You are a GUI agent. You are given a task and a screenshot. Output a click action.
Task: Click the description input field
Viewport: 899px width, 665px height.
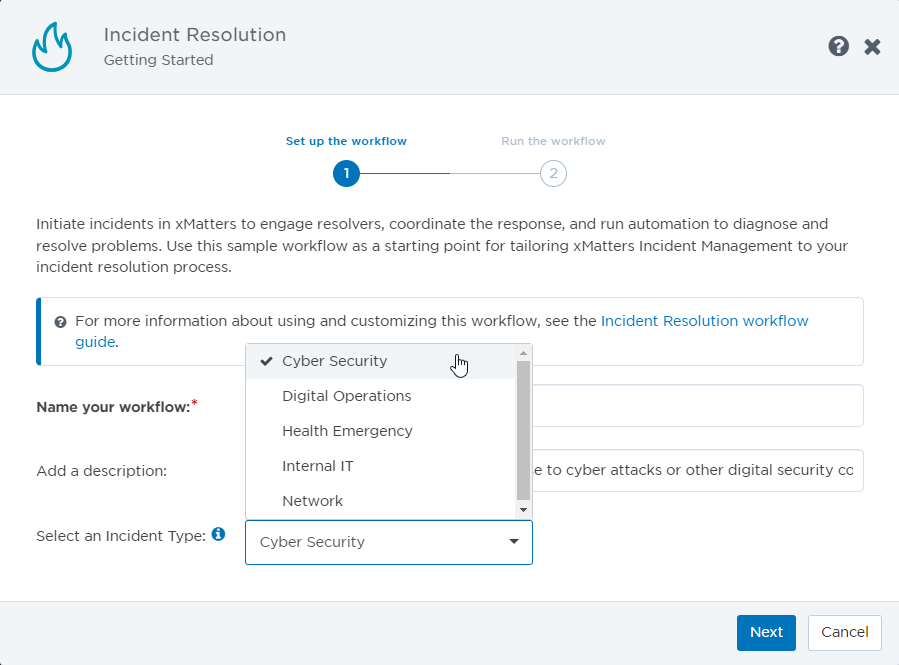[697, 471]
